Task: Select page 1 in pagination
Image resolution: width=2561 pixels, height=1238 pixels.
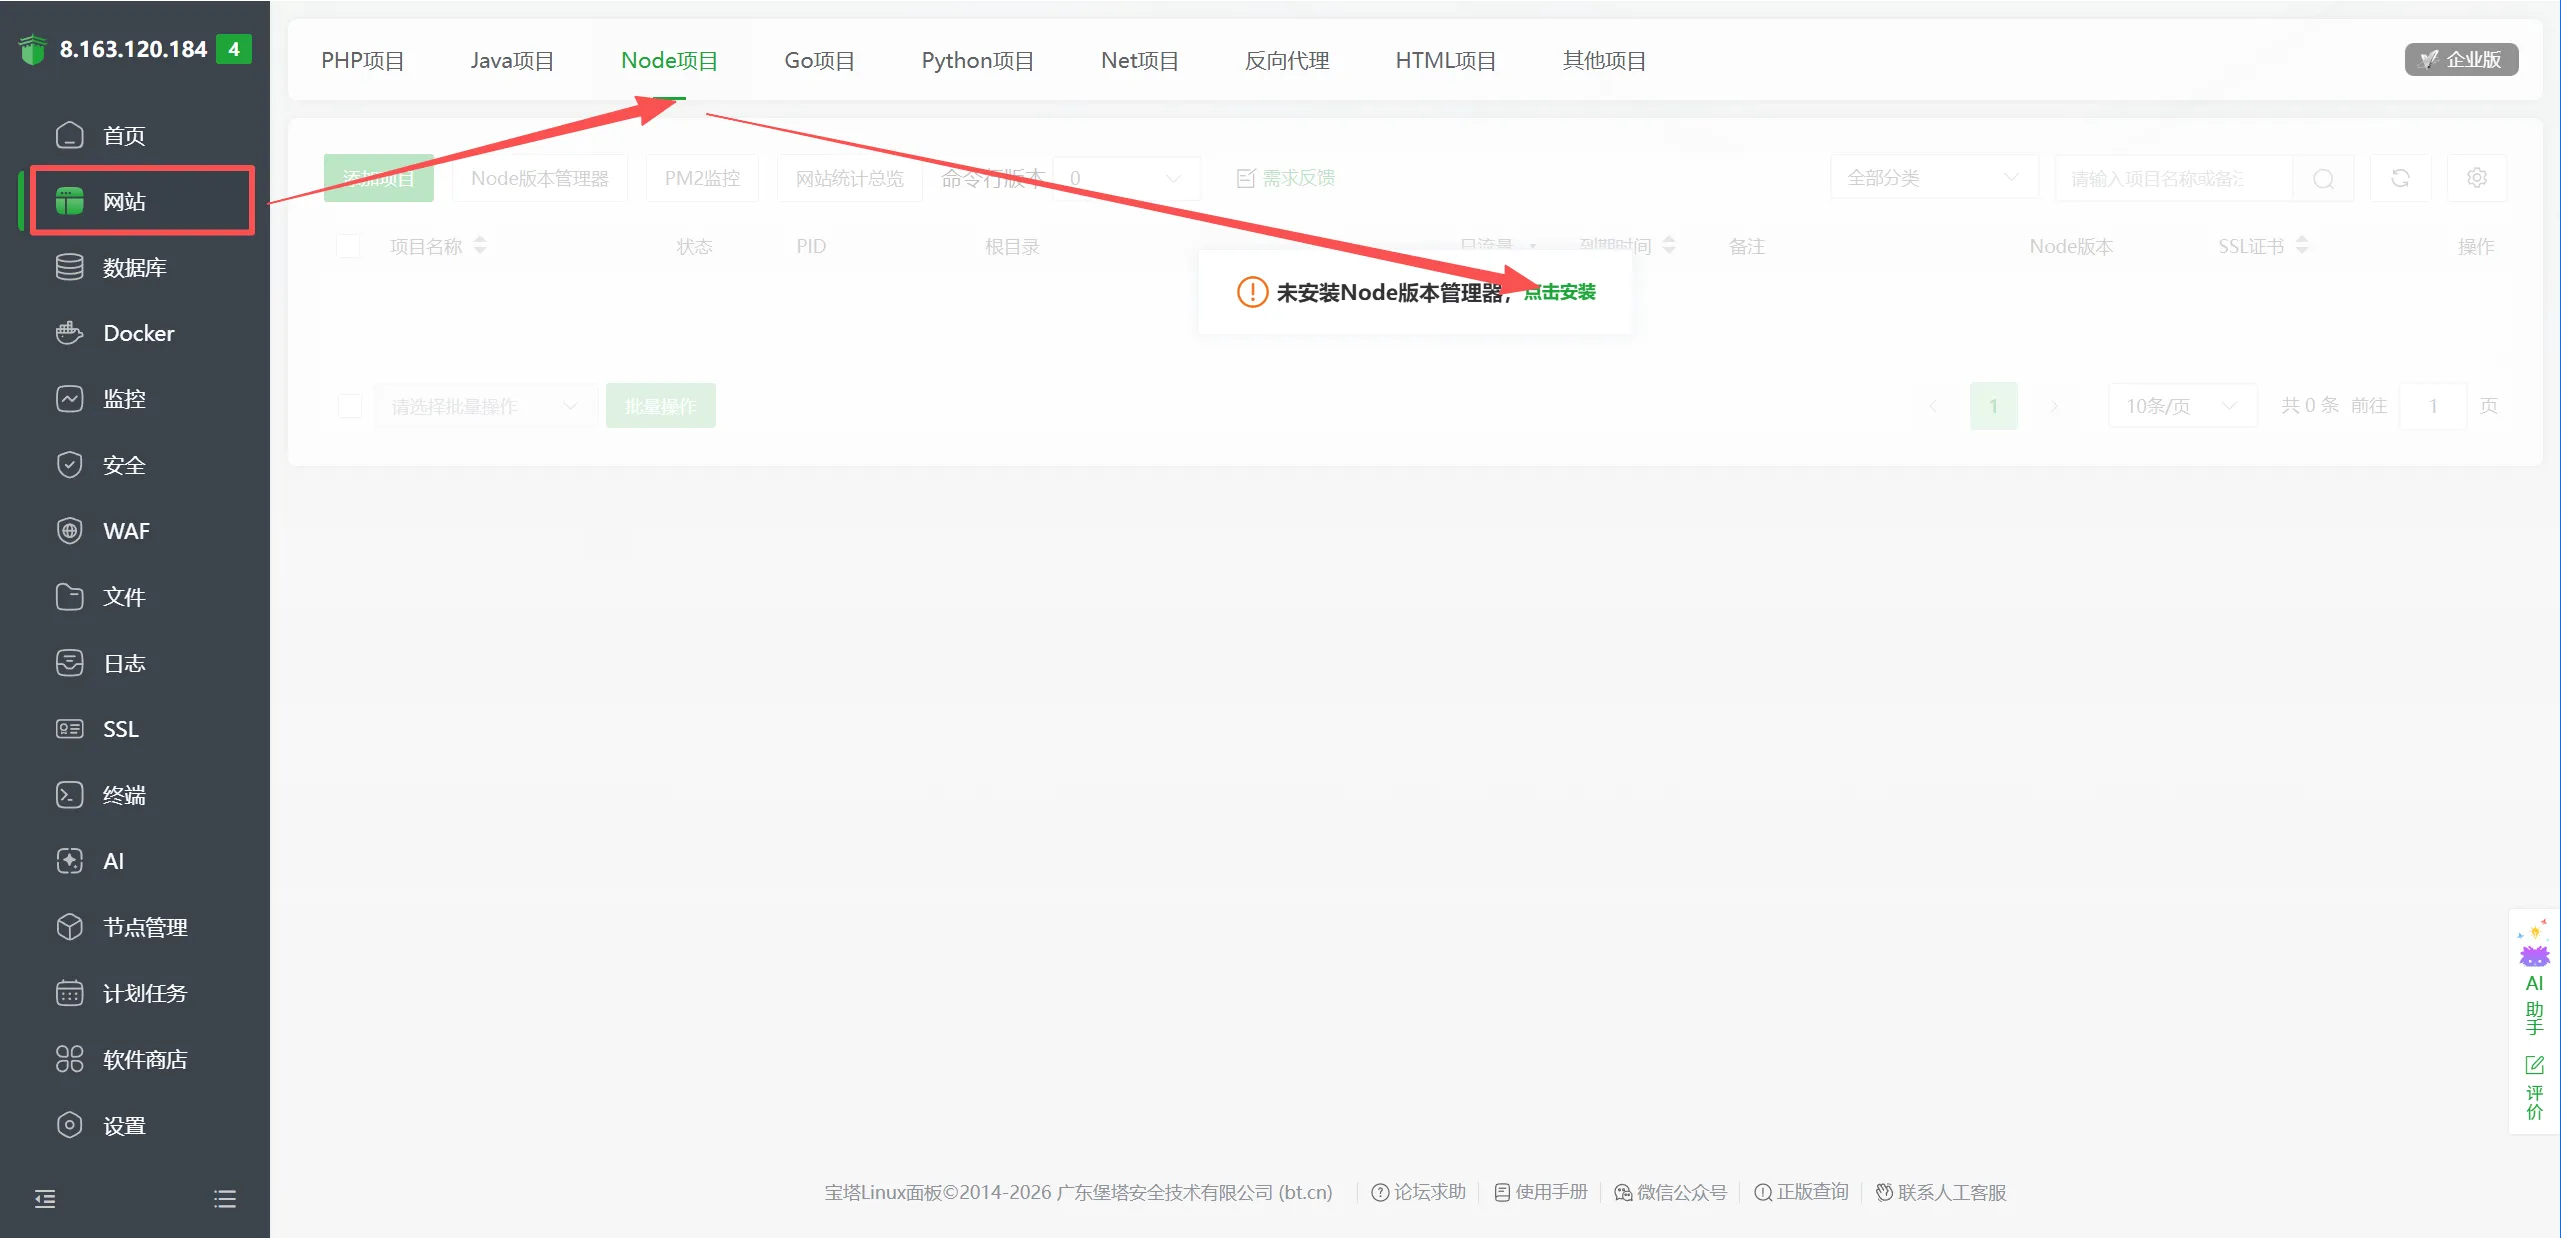Action: point(1993,406)
